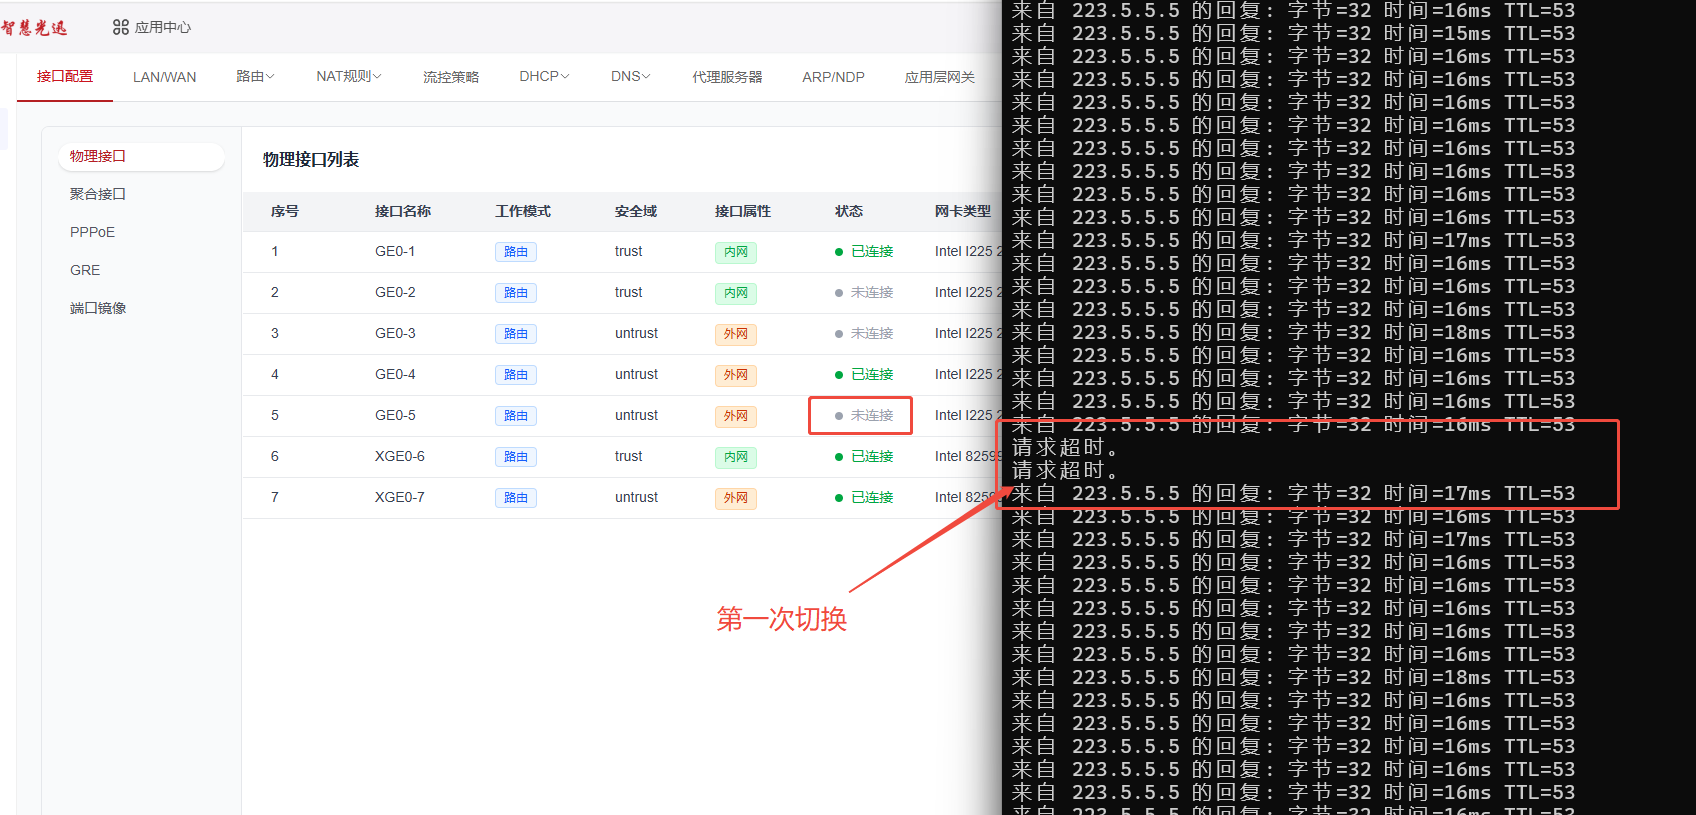Select 聚合接口 in the sidebar
Viewport: 1696px width, 815px height.
[x=98, y=194]
